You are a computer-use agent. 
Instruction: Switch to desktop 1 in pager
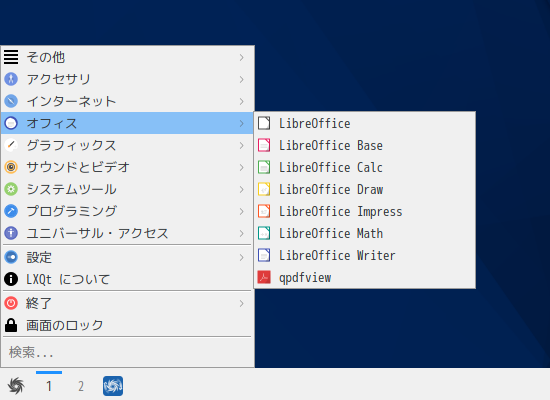[x=49, y=386]
